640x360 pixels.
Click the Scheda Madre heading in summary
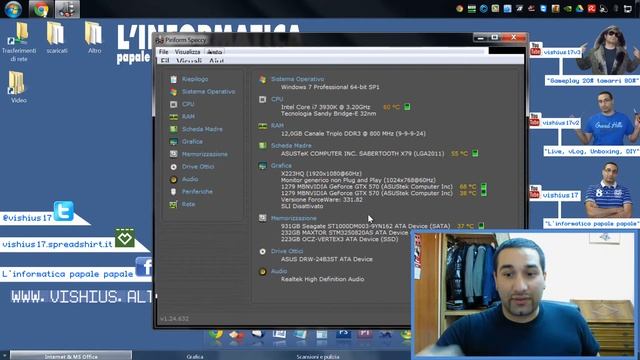(291, 146)
